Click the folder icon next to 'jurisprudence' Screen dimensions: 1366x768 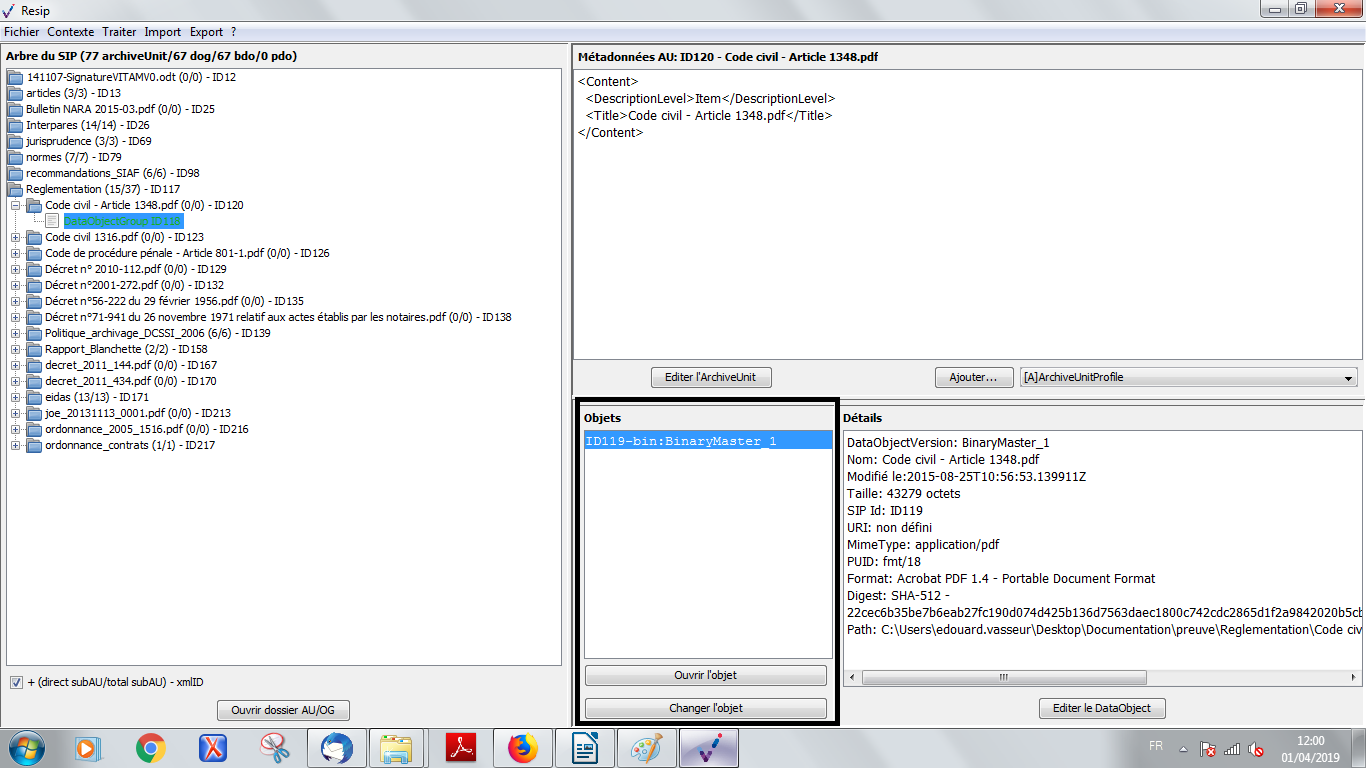15,141
